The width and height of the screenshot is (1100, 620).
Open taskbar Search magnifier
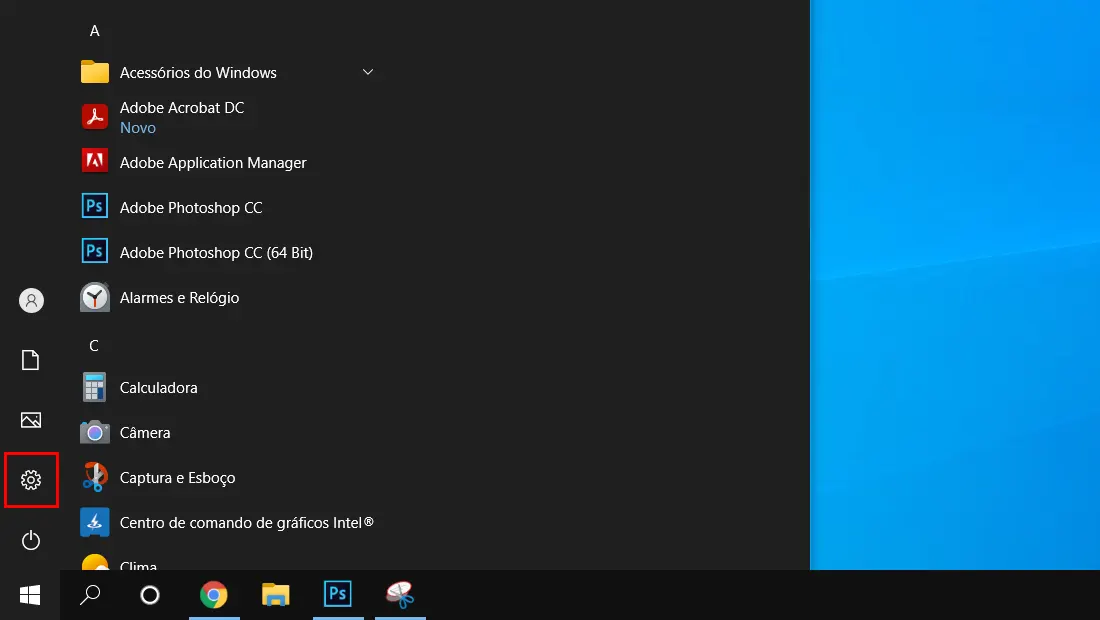pyautogui.click(x=90, y=595)
